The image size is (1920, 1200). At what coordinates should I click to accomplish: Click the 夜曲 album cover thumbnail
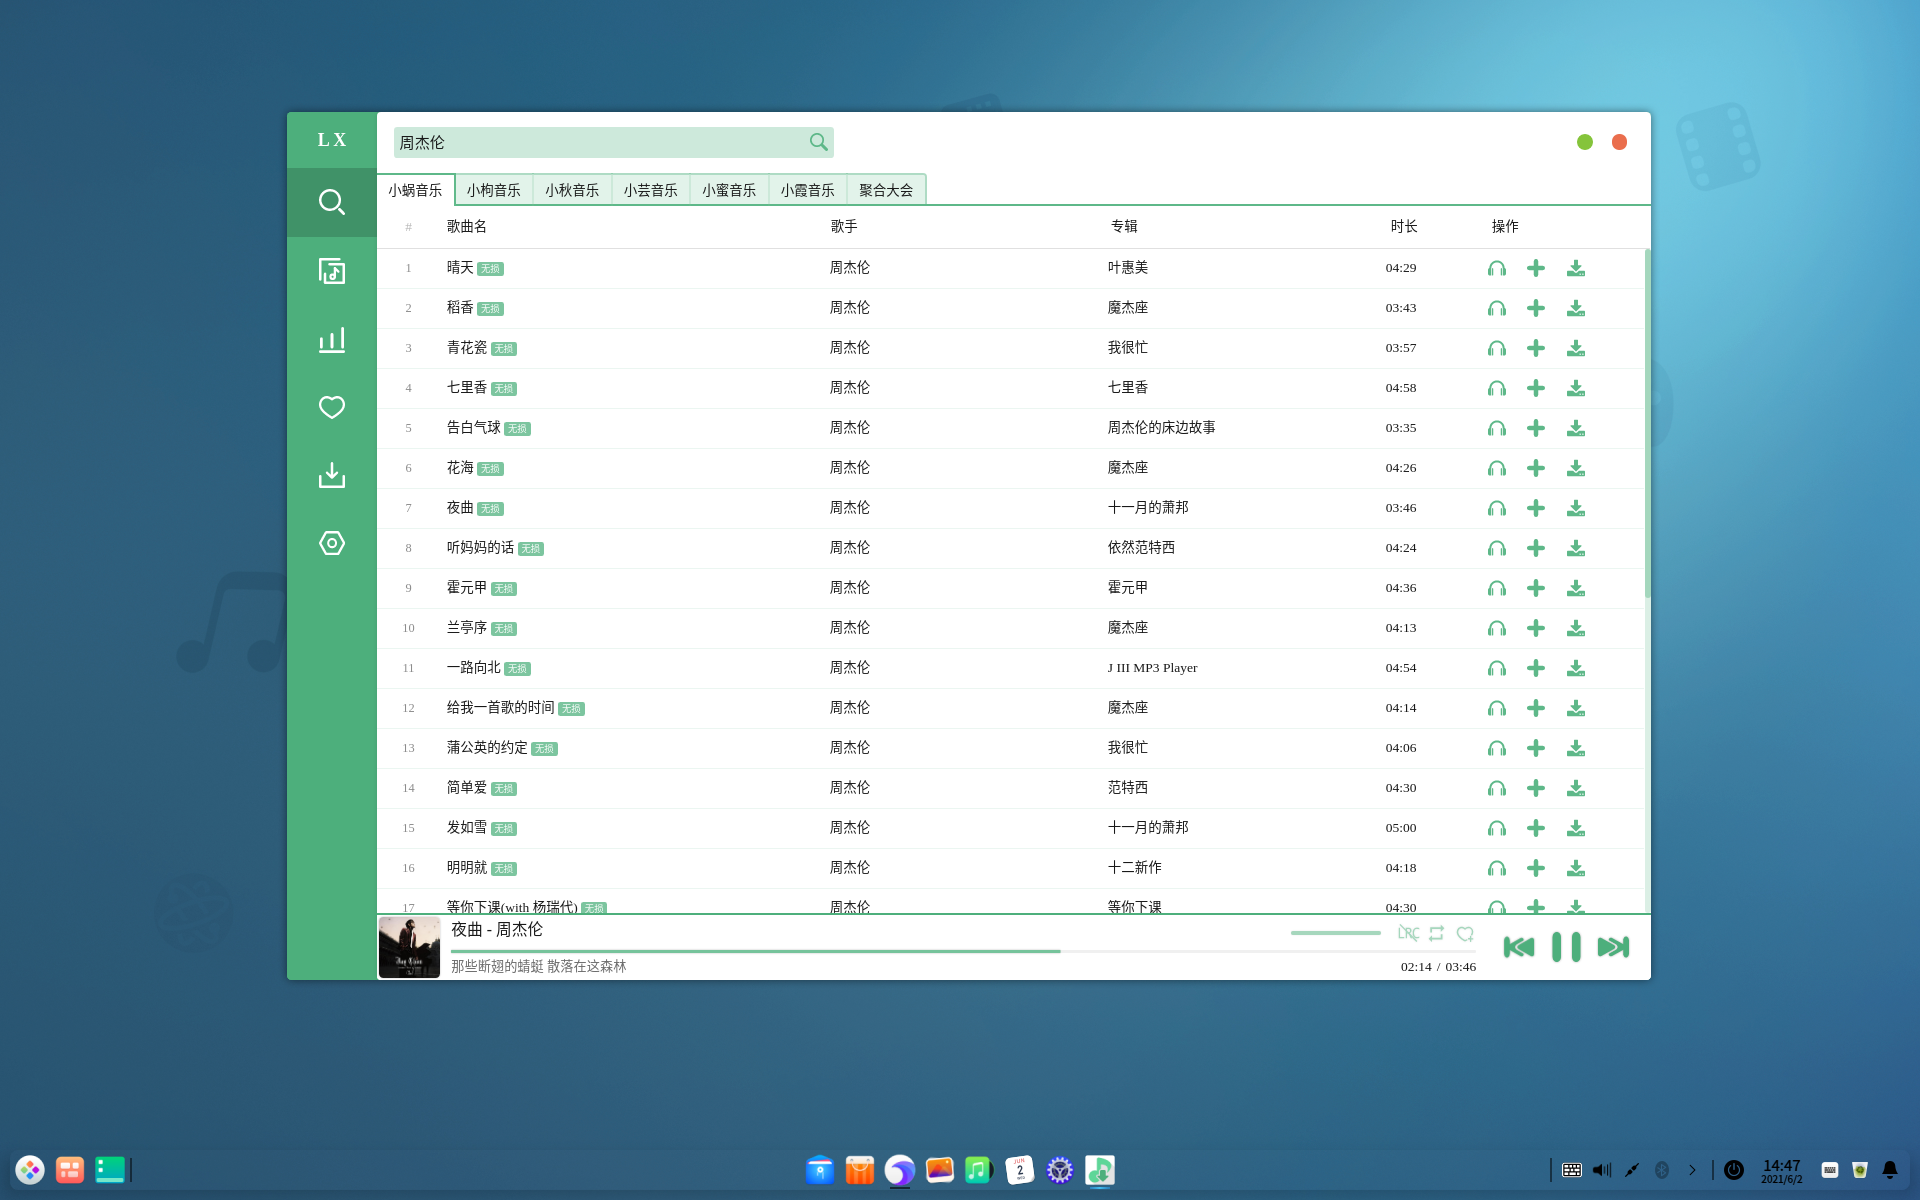[x=409, y=947]
